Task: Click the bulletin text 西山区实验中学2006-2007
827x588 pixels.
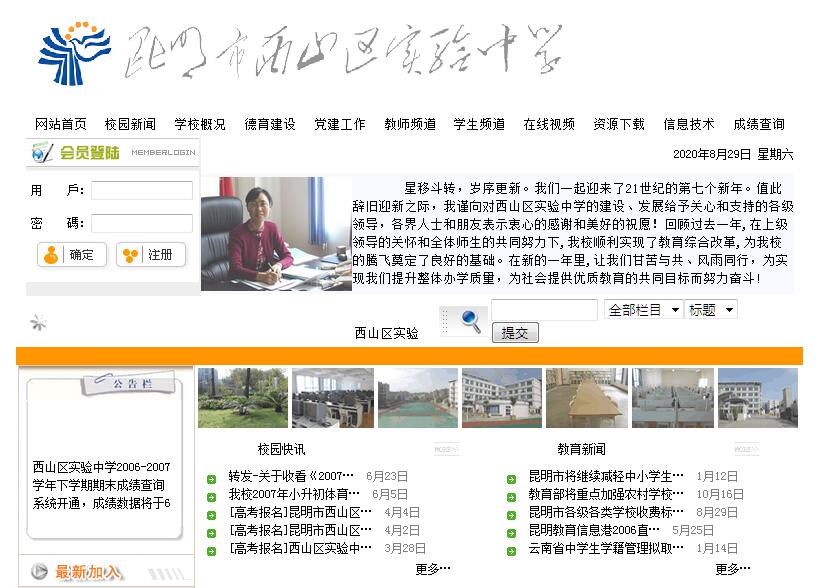Action: click(x=101, y=467)
